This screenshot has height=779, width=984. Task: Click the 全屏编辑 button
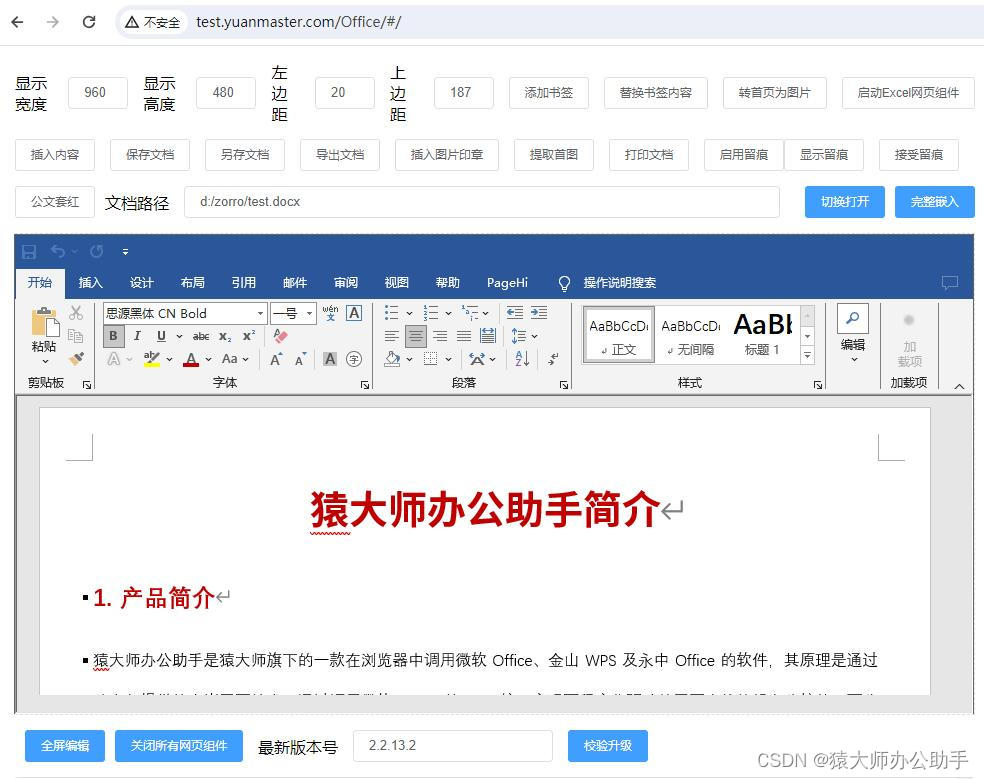(x=65, y=745)
